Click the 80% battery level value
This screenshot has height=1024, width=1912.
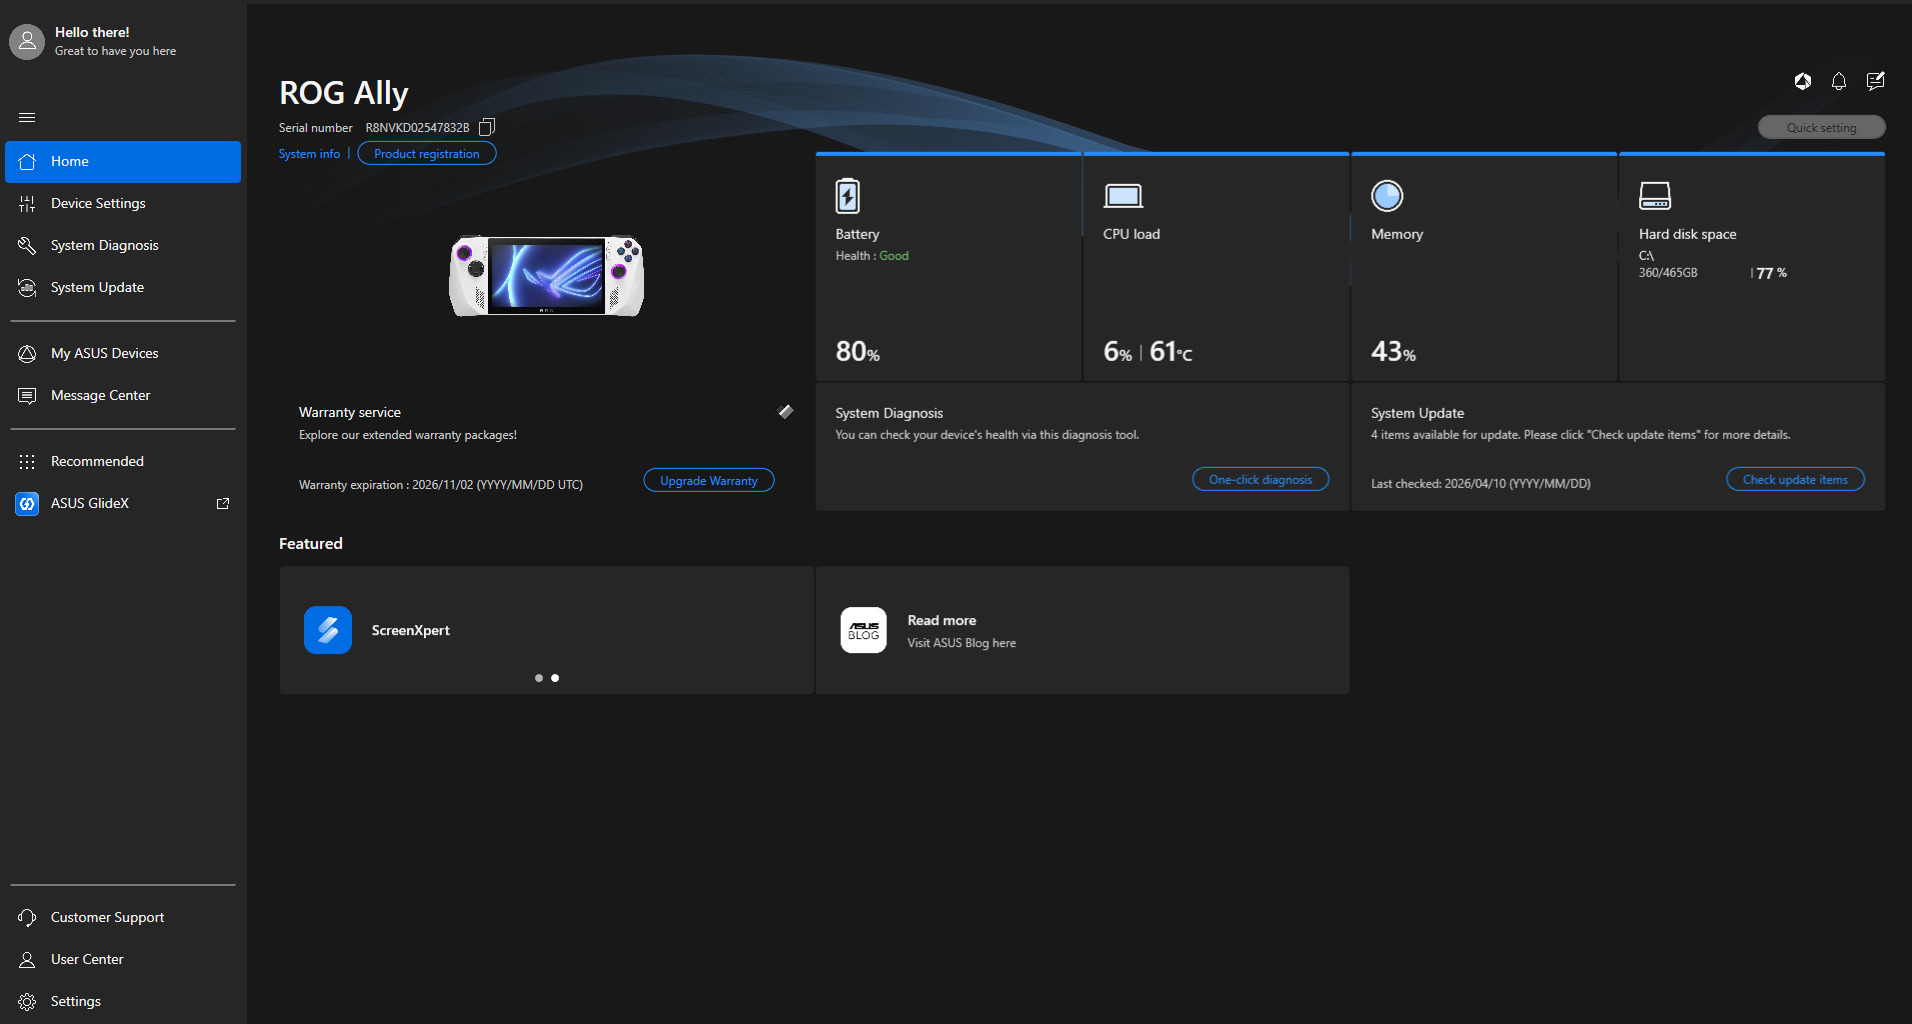pos(858,352)
